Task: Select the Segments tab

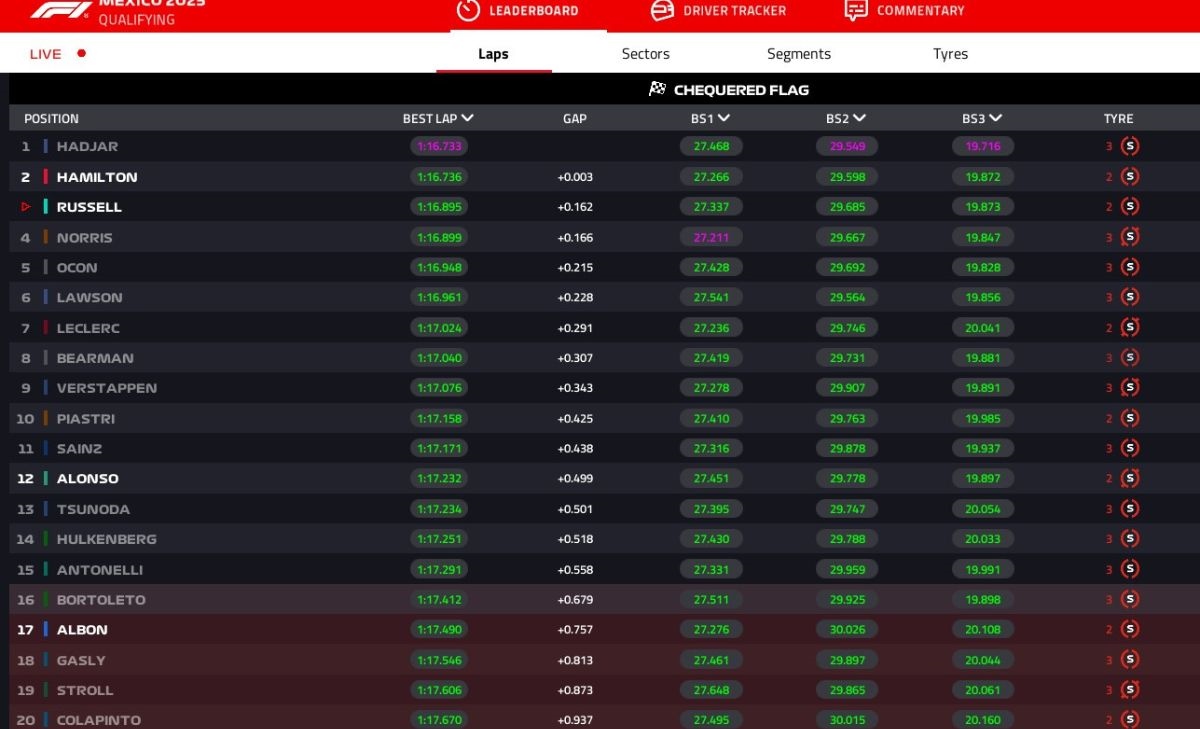Action: pyautogui.click(x=798, y=54)
